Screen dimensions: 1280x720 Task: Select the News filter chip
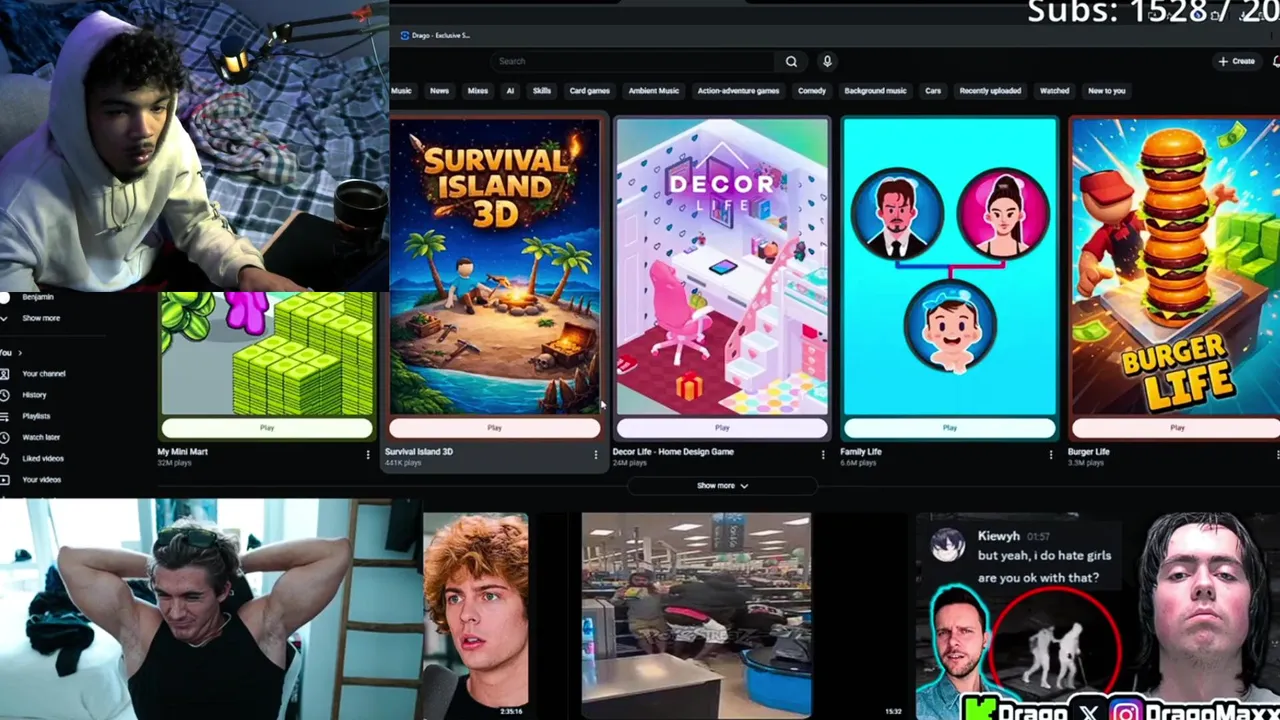tap(439, 91)
